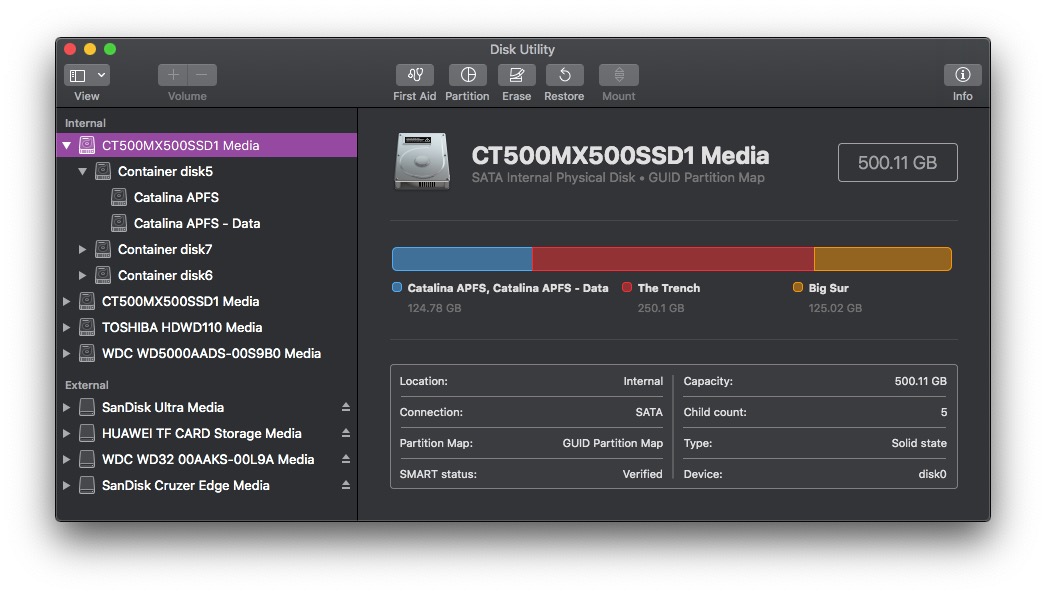The image size is (1046, 595).
Task: Click the disk icon beside Catalina APFS
Action: (x=119, y=197)
